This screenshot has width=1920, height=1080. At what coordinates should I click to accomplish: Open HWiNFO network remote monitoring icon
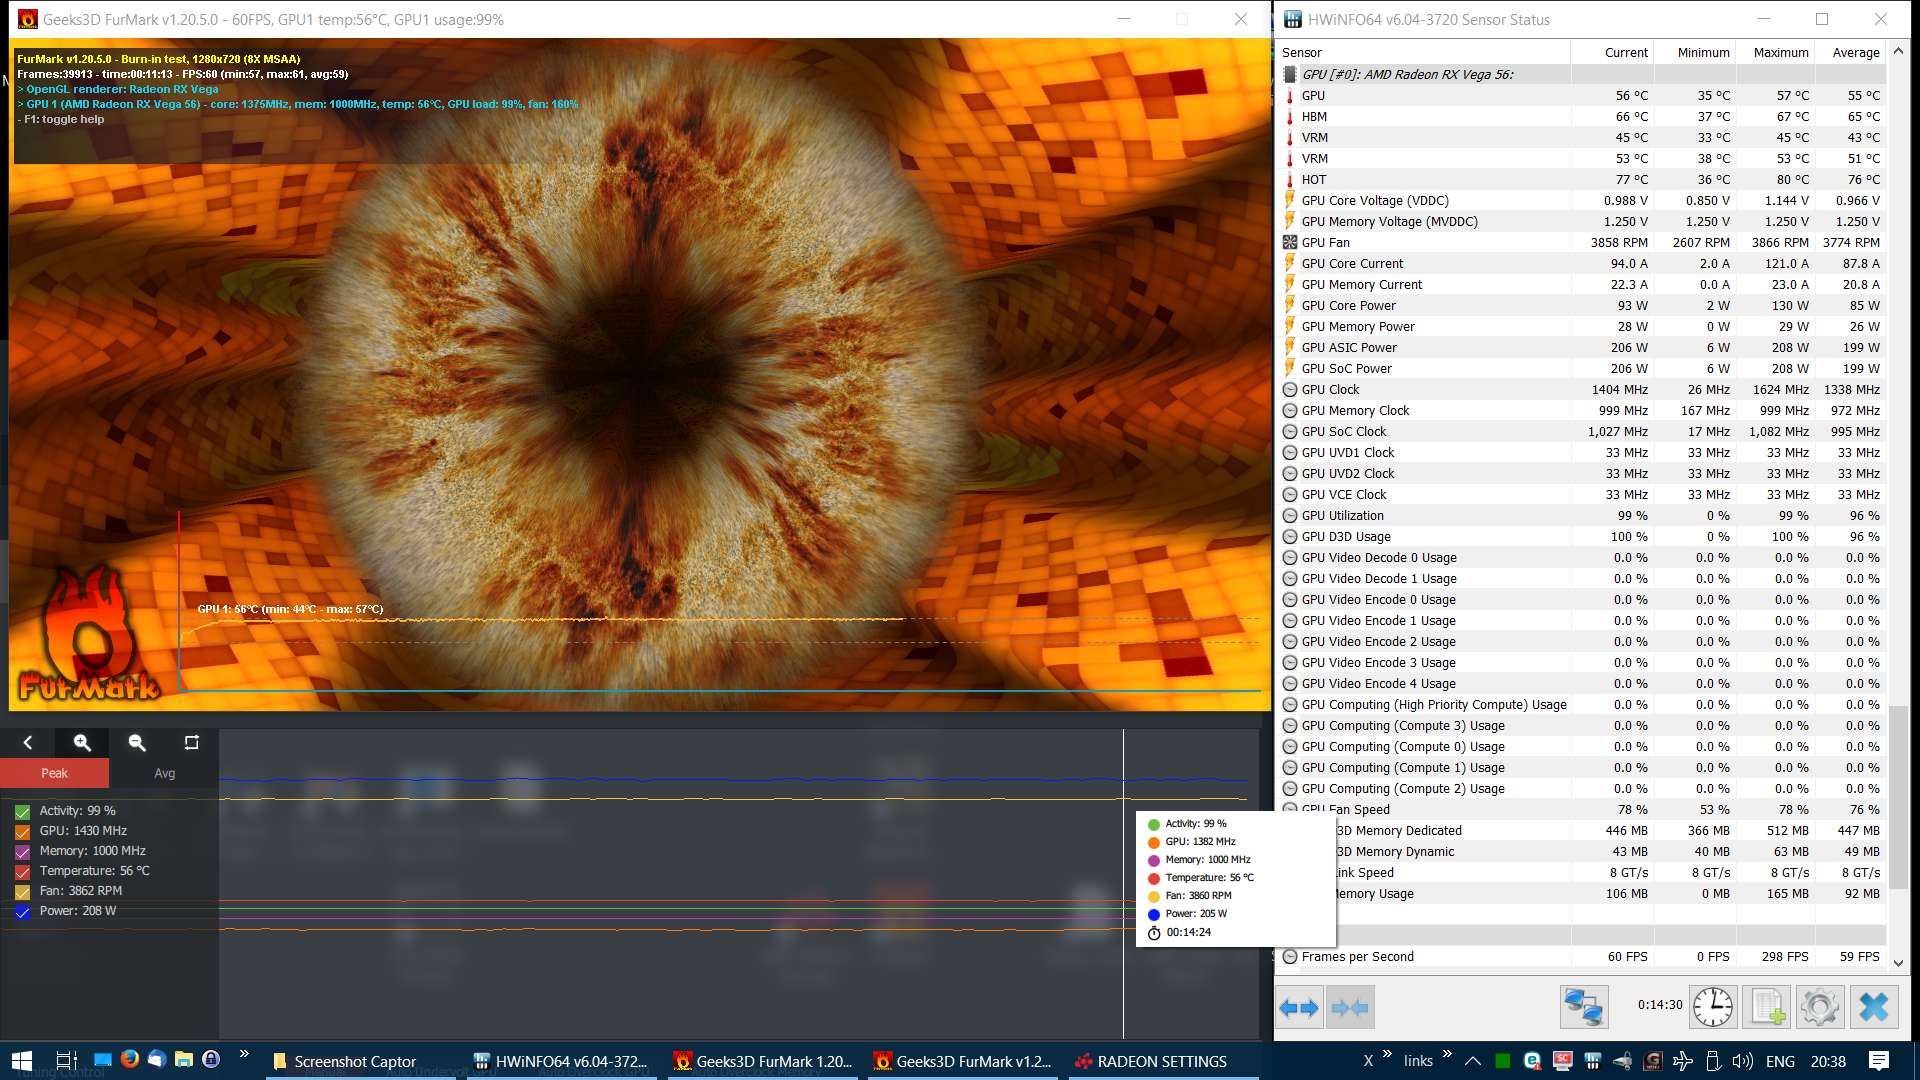(x=1584, y=1007)
